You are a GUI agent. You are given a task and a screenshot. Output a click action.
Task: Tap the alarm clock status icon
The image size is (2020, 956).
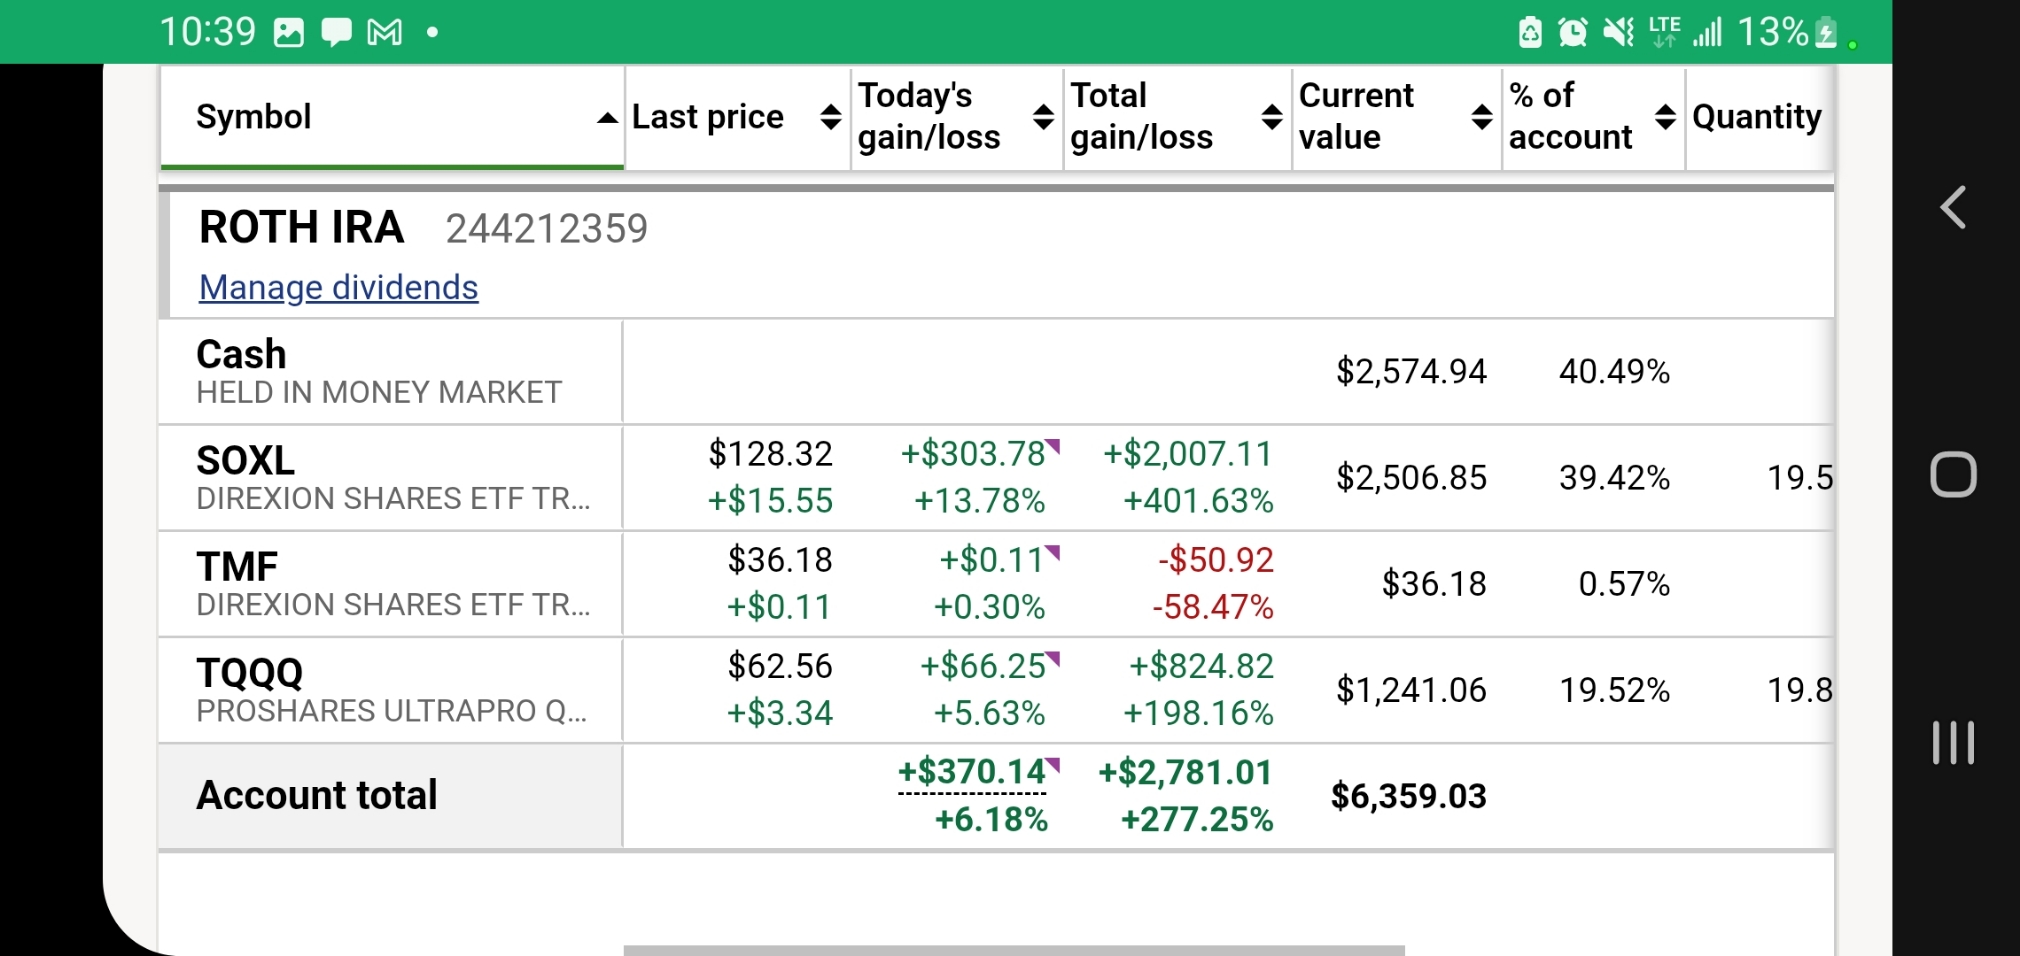tap(1573, 33)
